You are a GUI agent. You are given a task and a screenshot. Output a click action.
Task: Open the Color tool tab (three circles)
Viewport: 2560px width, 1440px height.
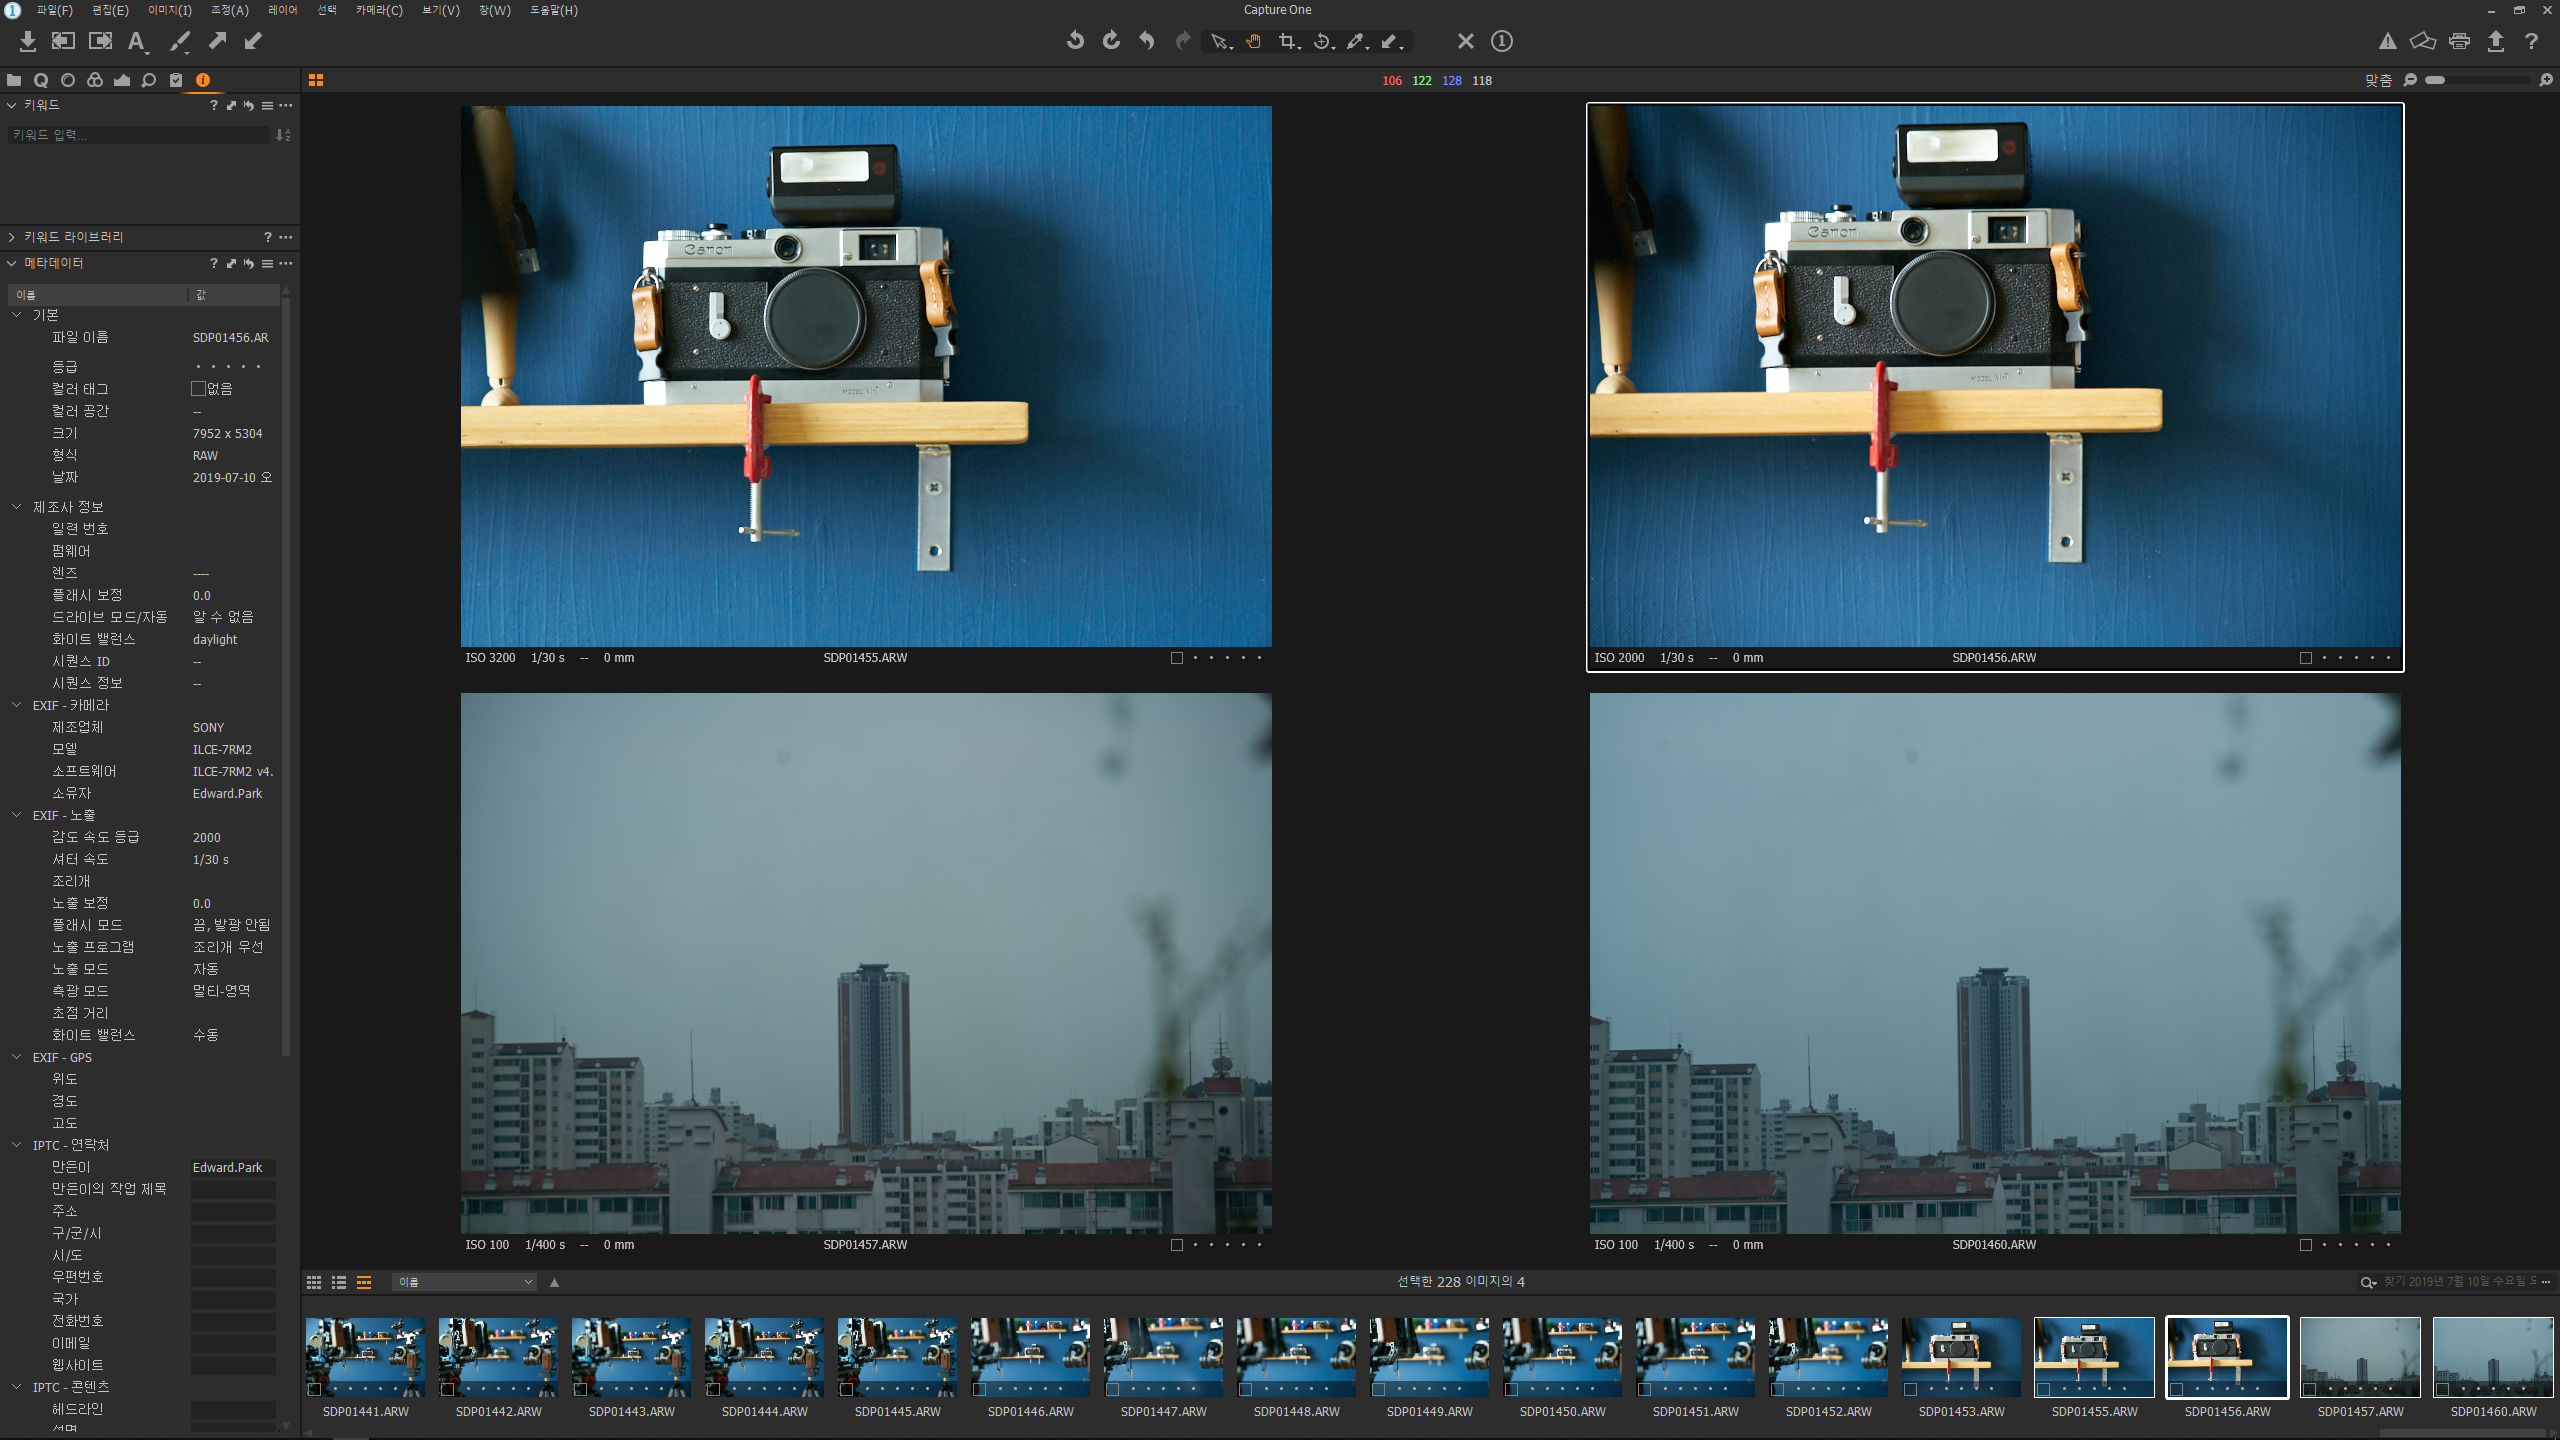click(x=95, y=80)
